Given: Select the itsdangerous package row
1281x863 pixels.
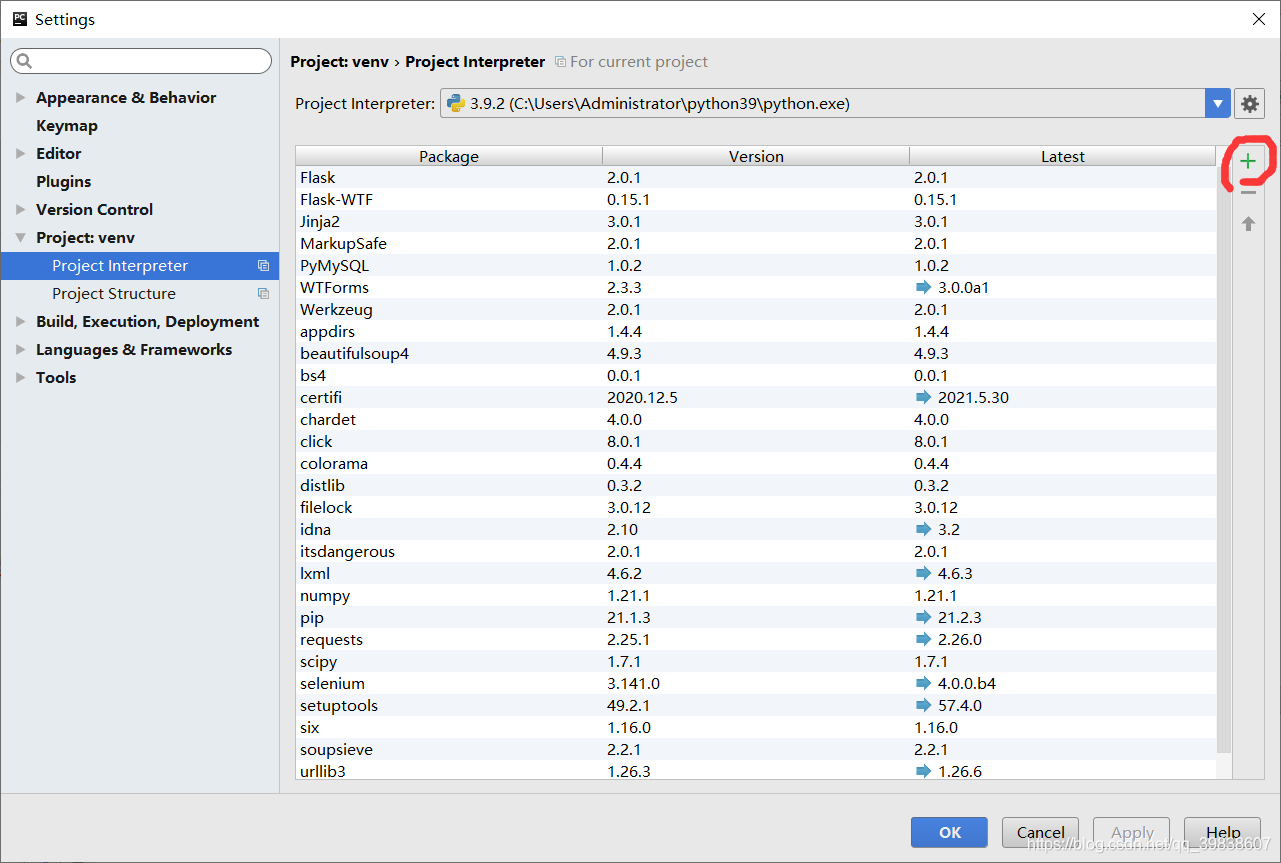Looking at the screenshot, I should click(x=756, y=551).
